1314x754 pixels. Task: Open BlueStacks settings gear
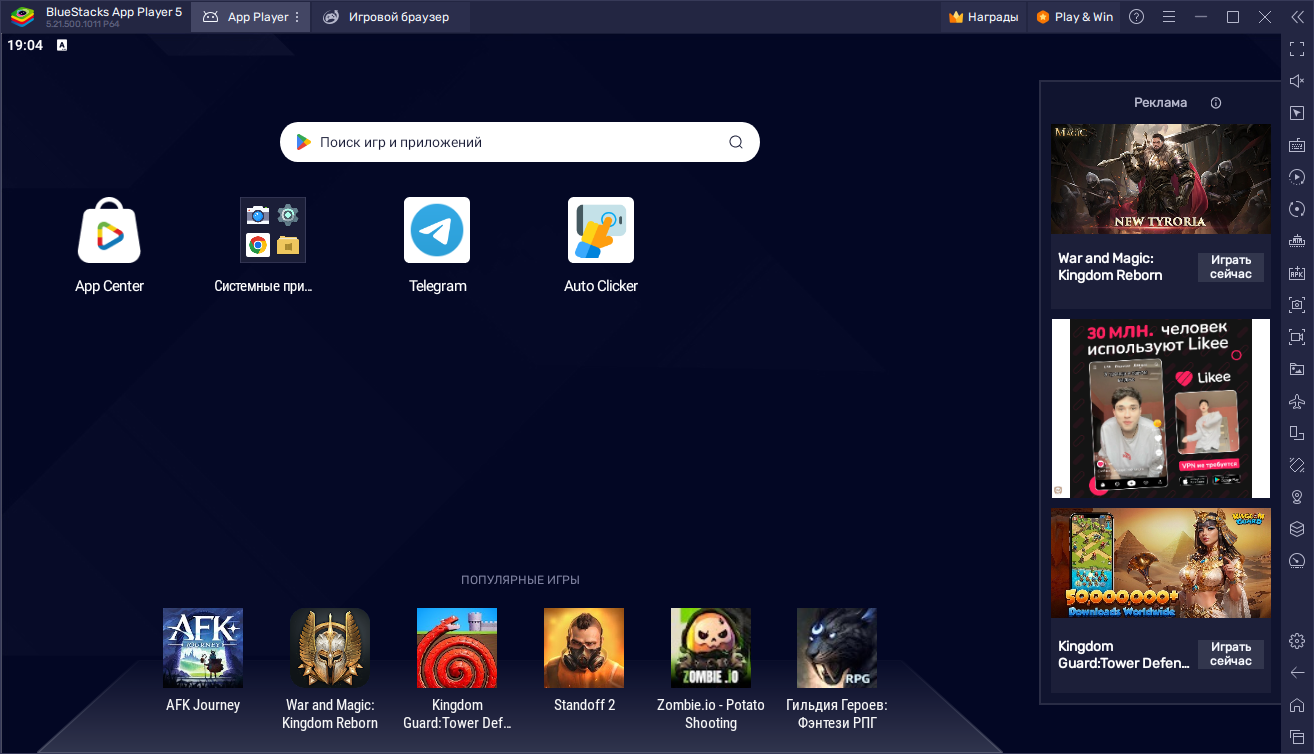point(1297,641)
